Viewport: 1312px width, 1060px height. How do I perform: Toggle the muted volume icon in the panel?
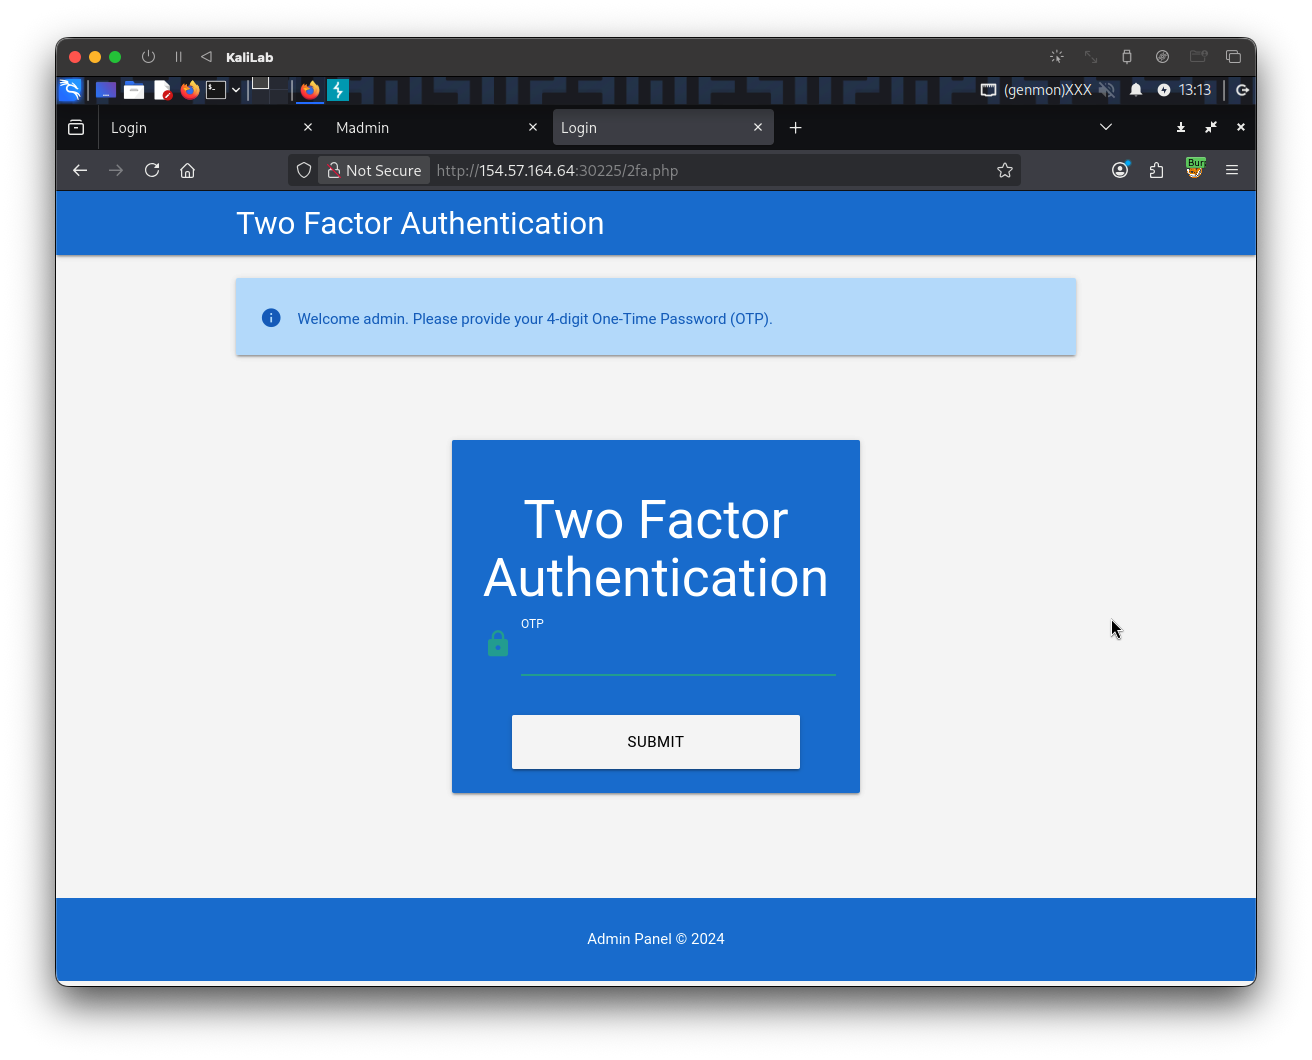coord(1107,90)
